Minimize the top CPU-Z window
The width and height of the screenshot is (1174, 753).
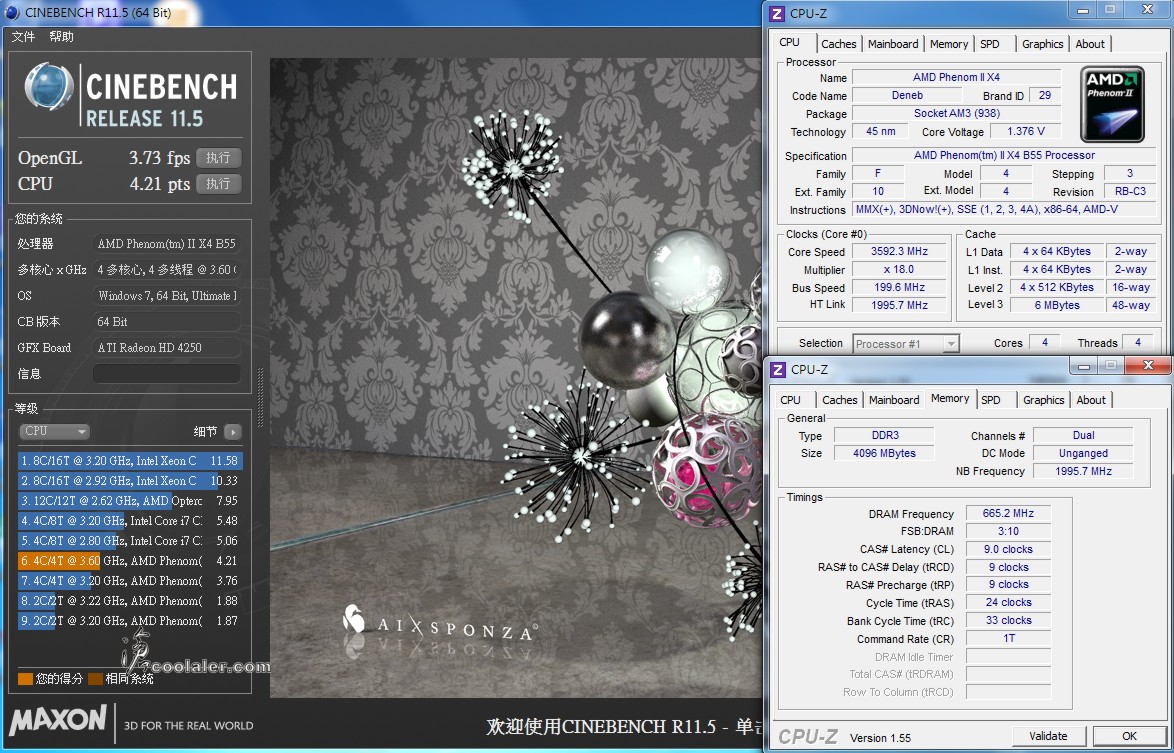pos(1083,10)
